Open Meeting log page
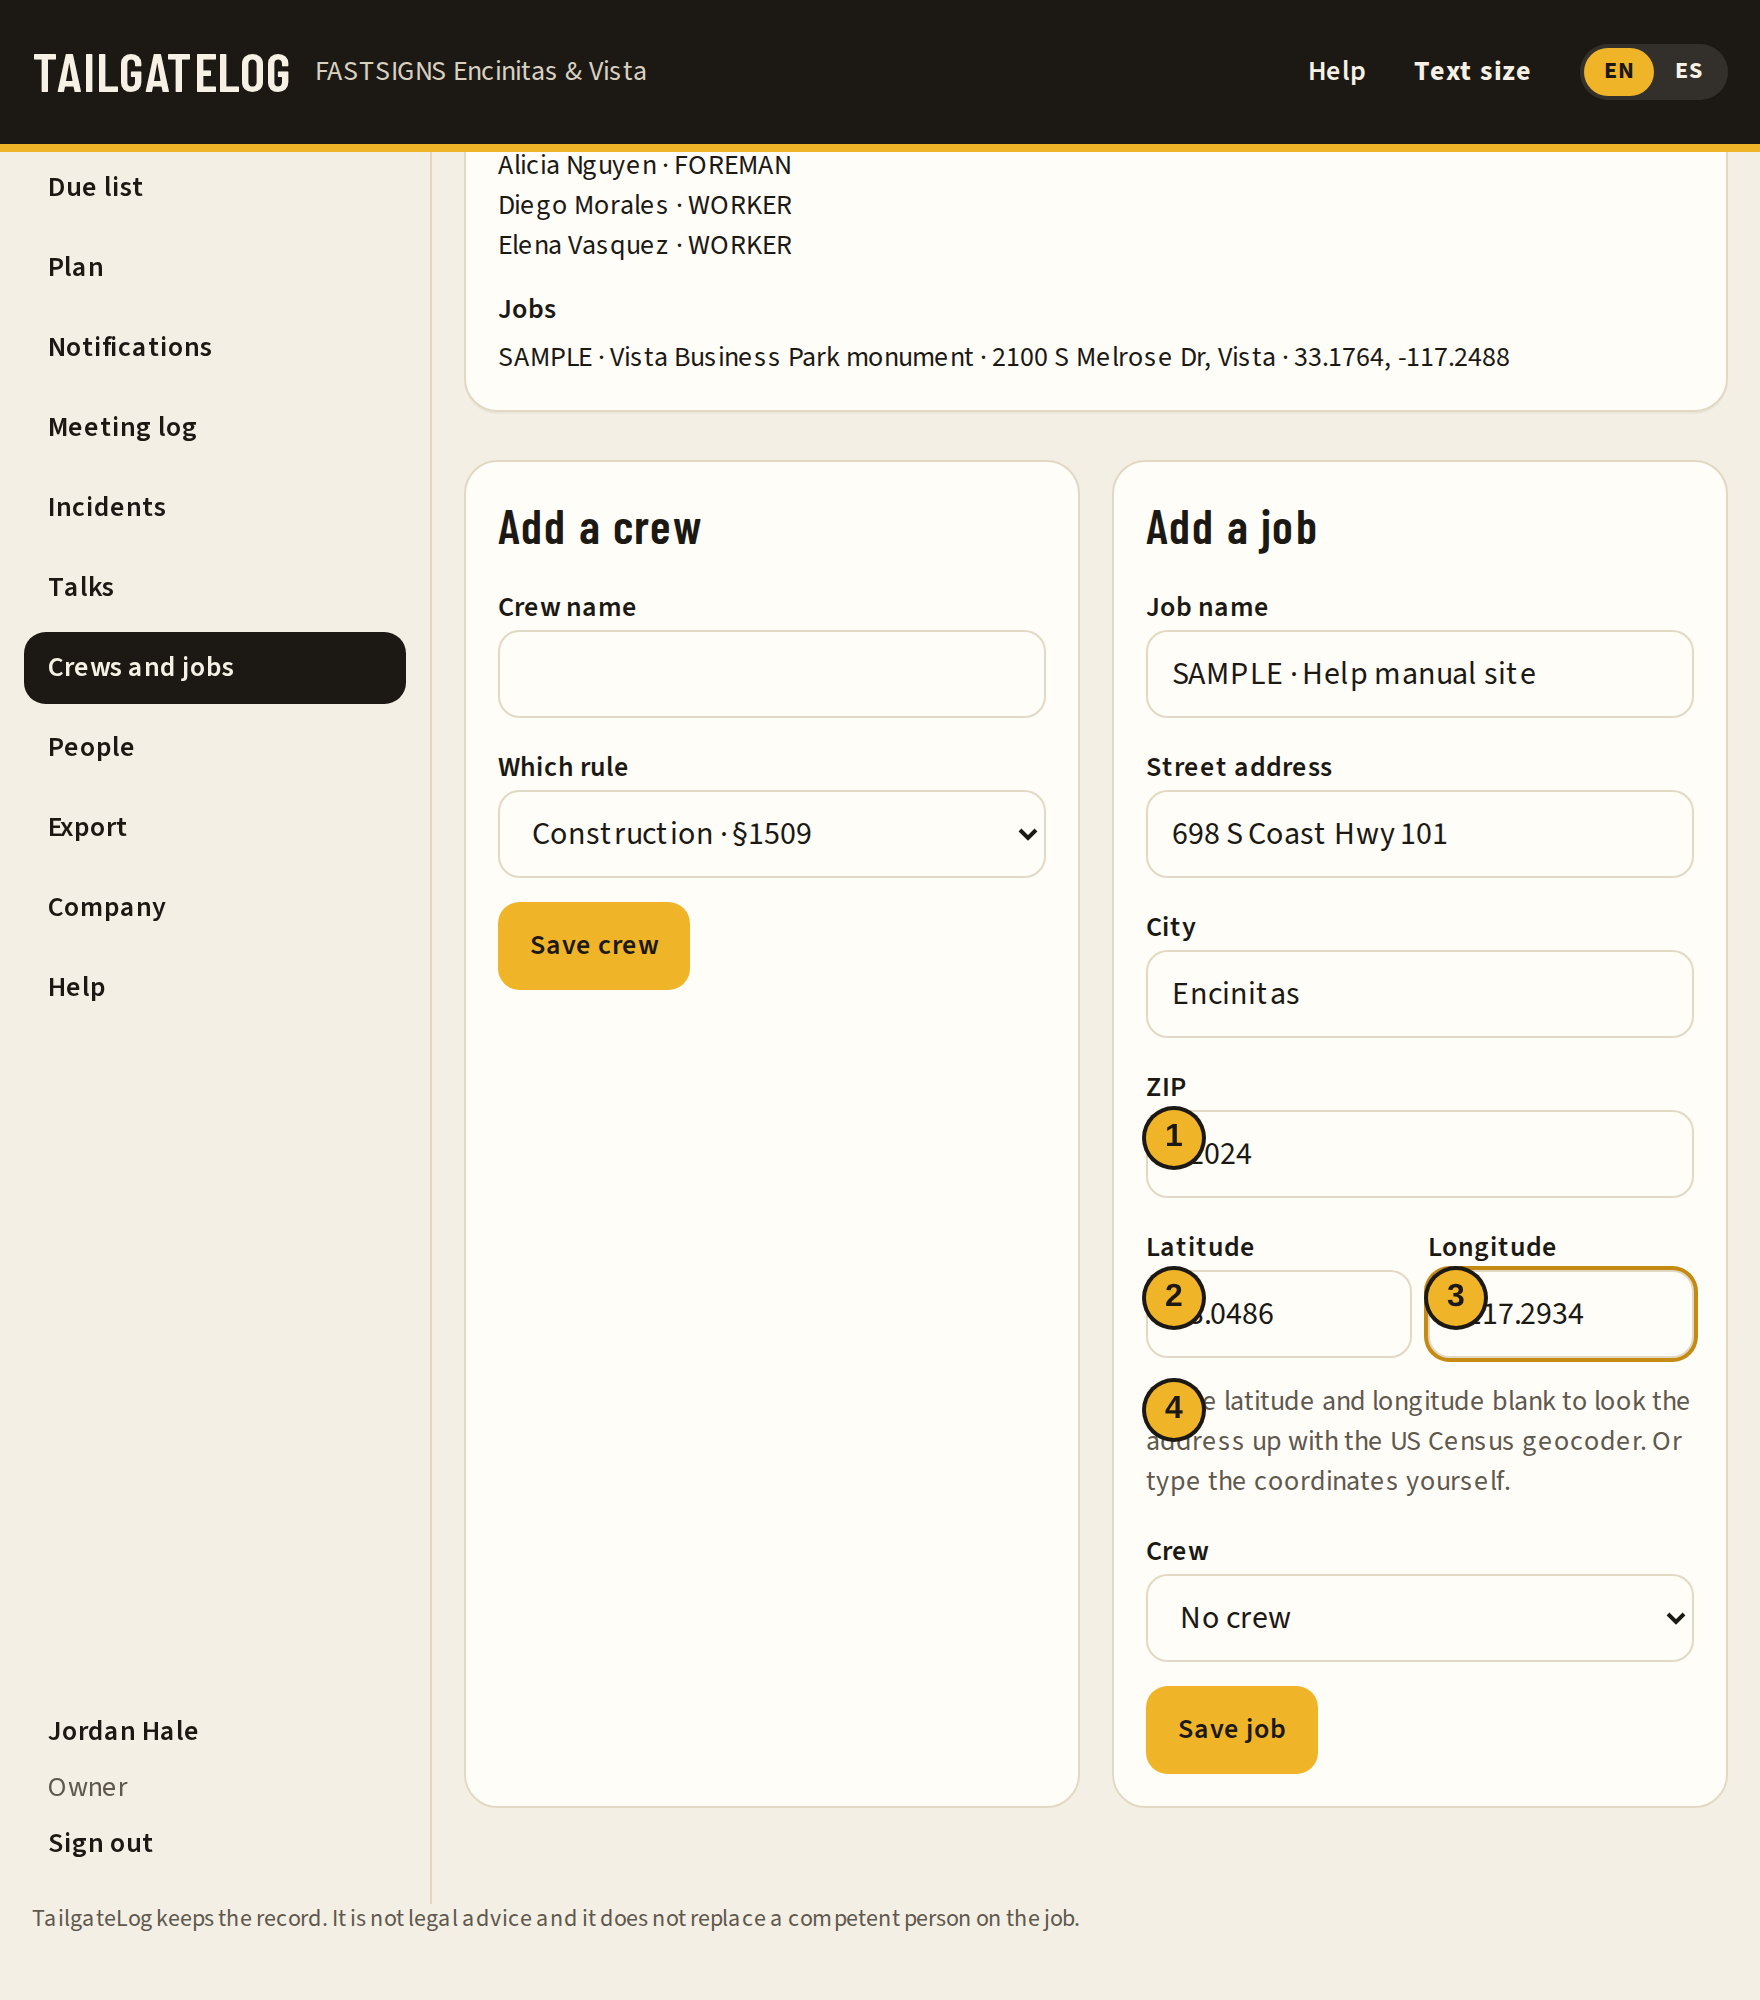The image size is (1760, 2000). [x=214, y=427]
